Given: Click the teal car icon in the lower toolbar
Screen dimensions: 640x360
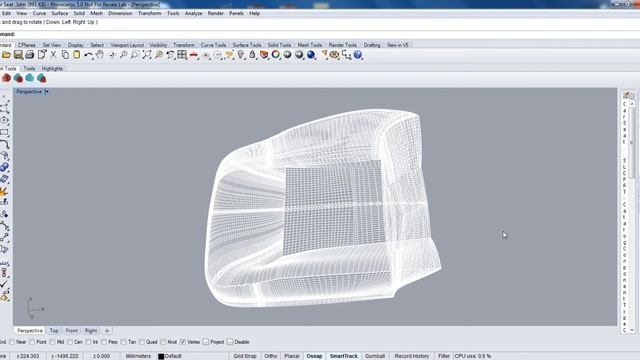Looking at the screenshot, I should [30, 78].
